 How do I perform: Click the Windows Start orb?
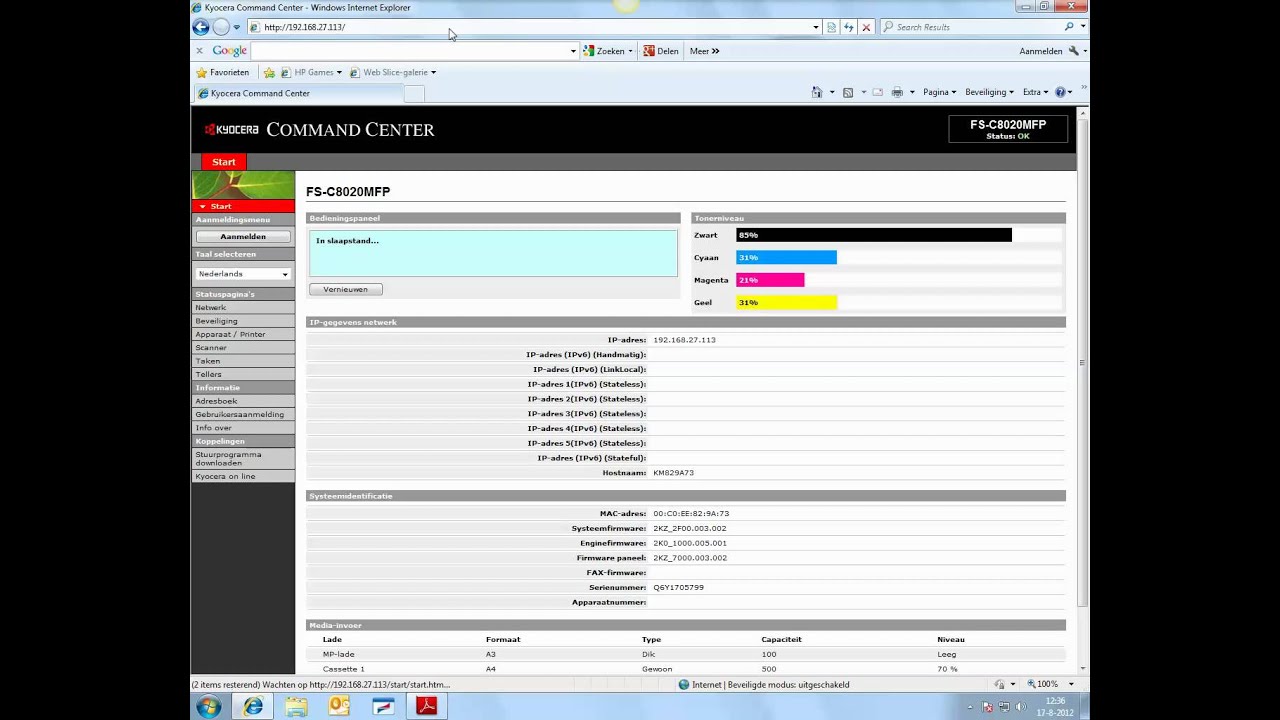tap(209, 706)
